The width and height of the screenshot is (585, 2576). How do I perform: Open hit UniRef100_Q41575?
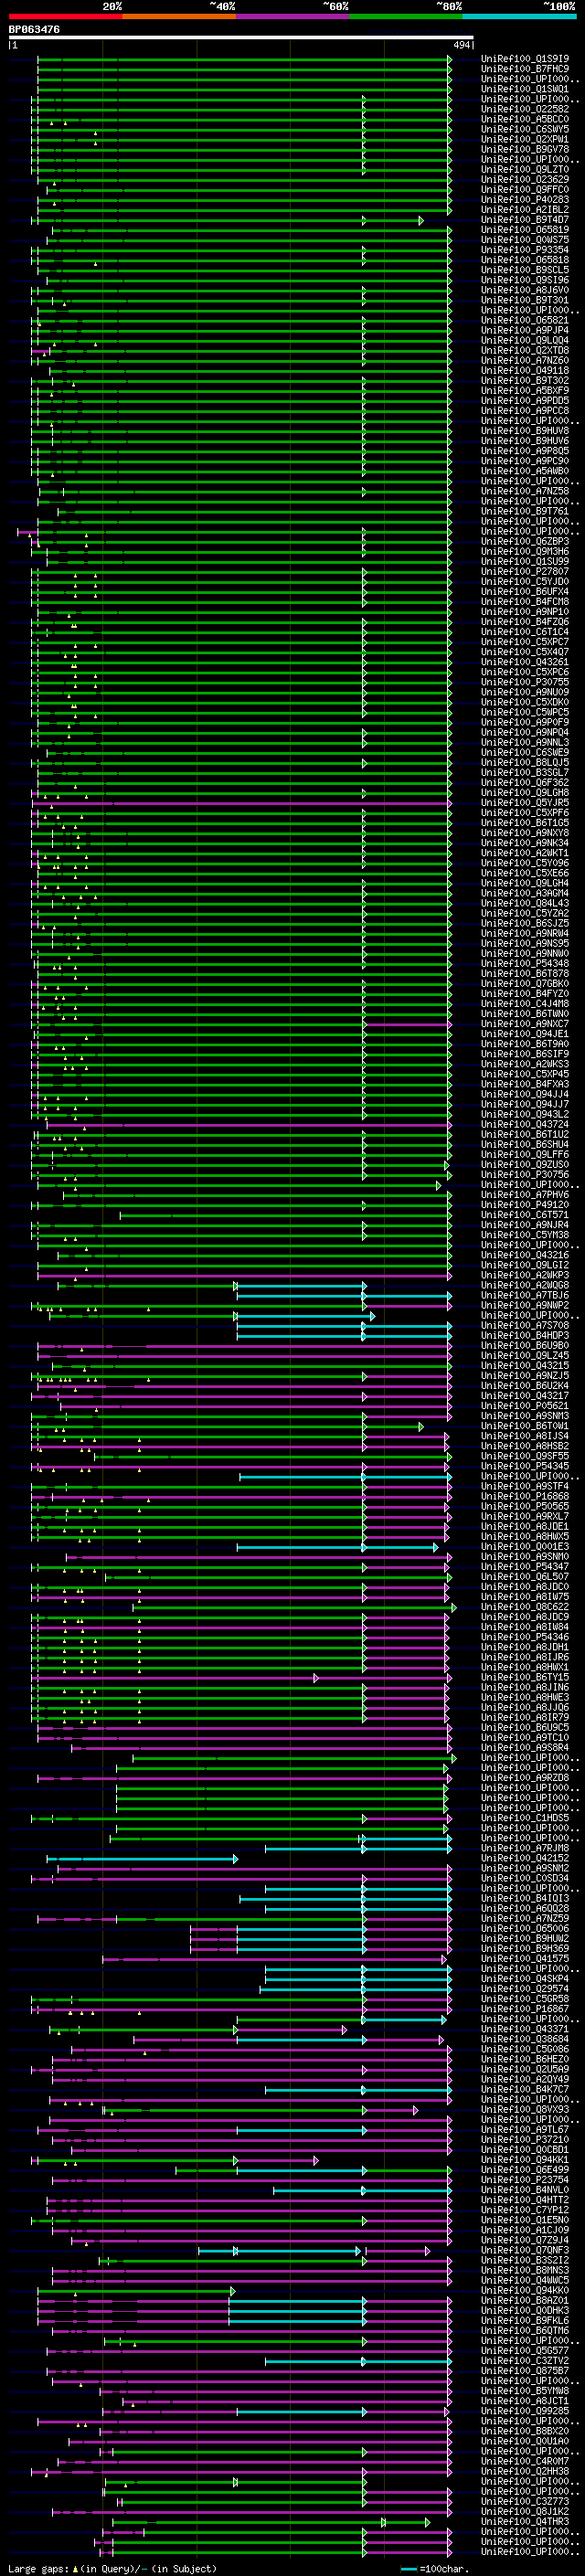[525, 1958]
